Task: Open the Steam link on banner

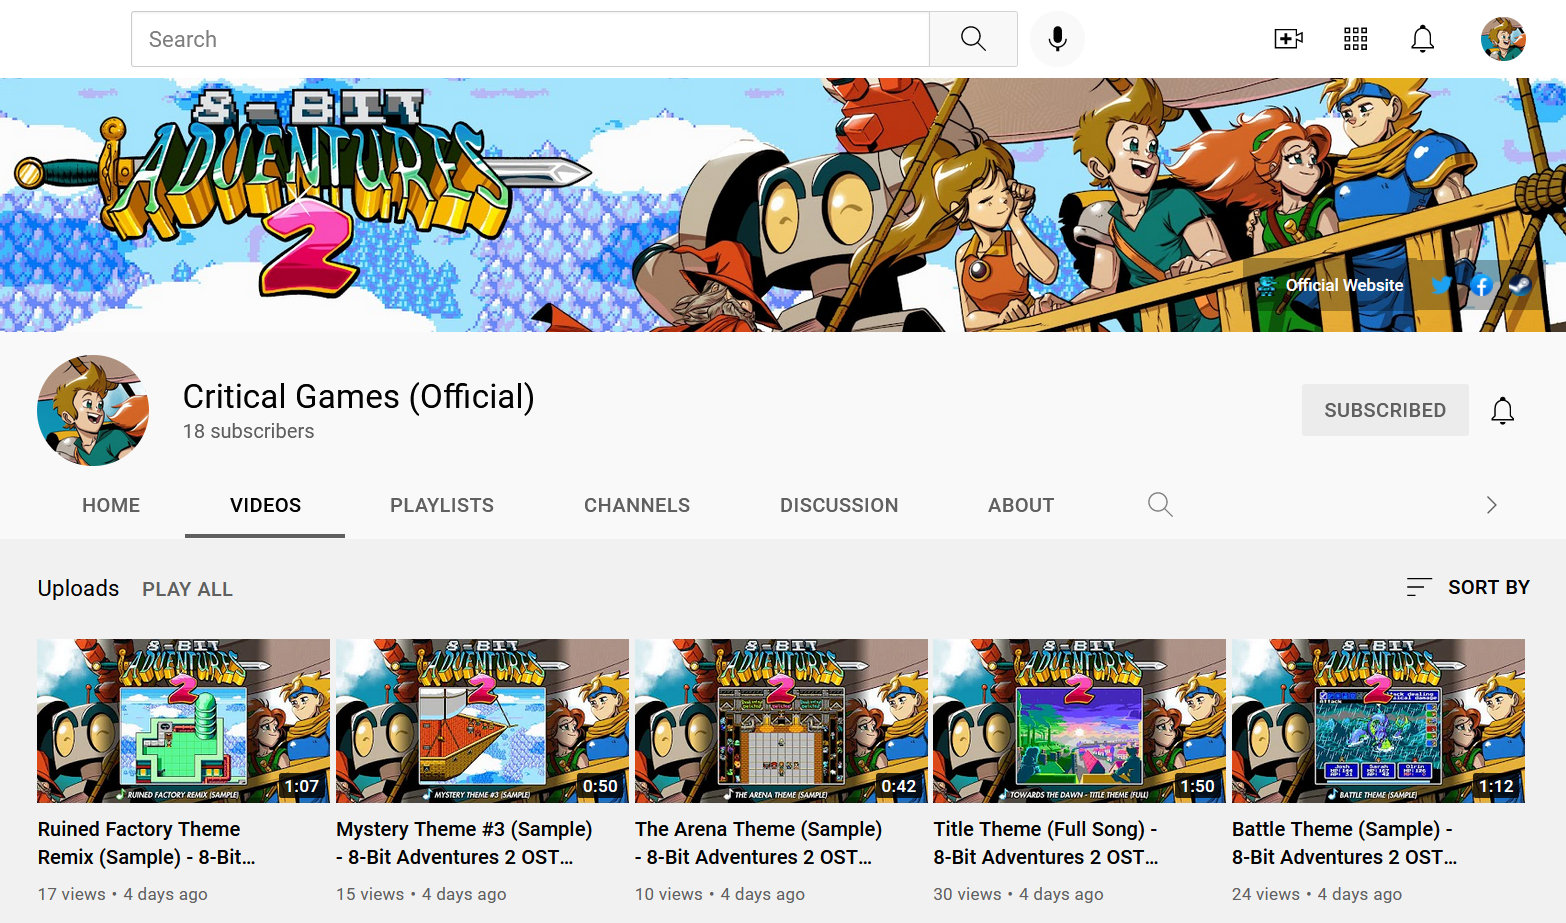Action: point(1520,285)
